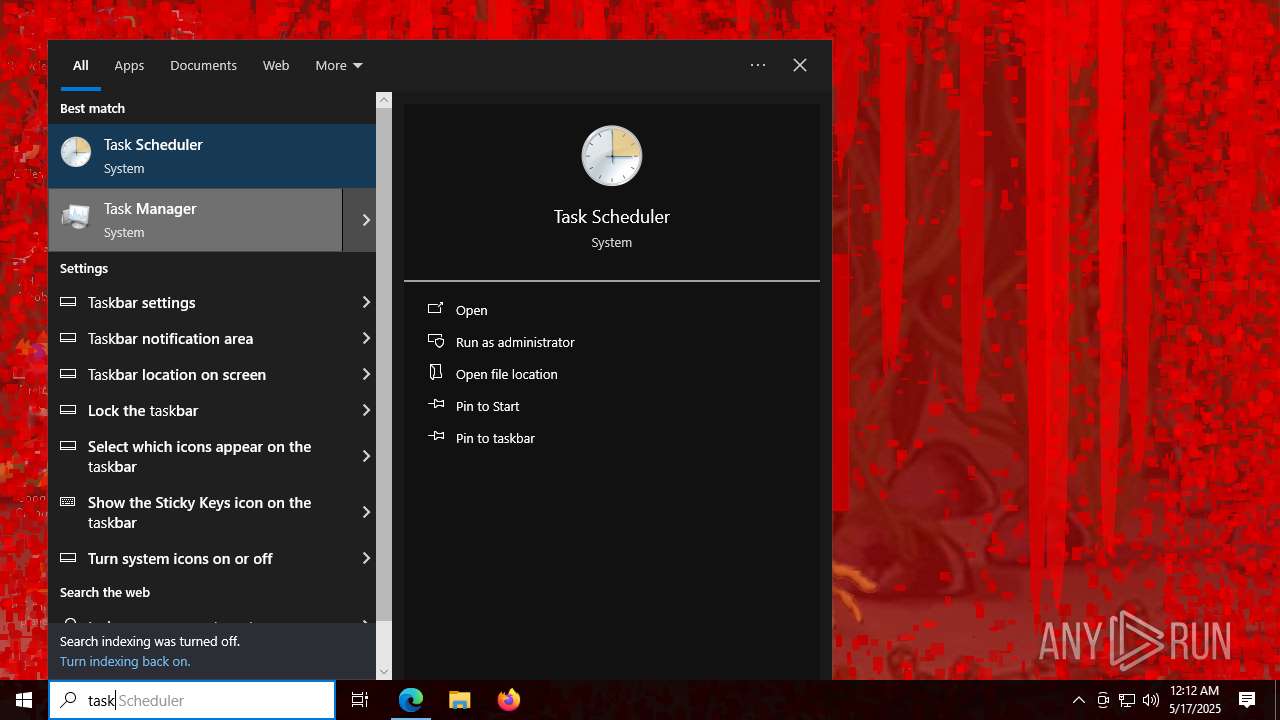Click the Pin to taskbar pin icon
The width and height of the screenshot is (1280, 720).
(x=435, y=437)
